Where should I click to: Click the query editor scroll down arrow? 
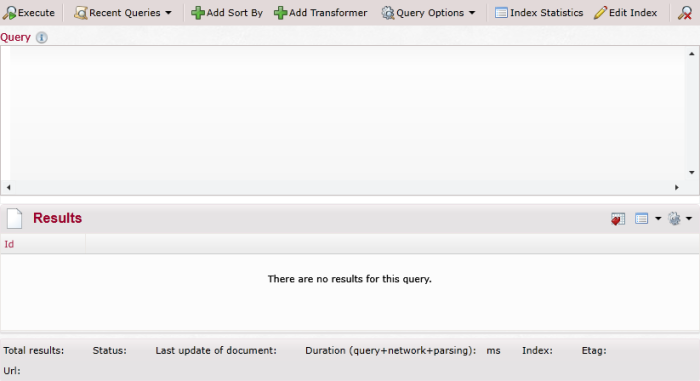(692, 172)
